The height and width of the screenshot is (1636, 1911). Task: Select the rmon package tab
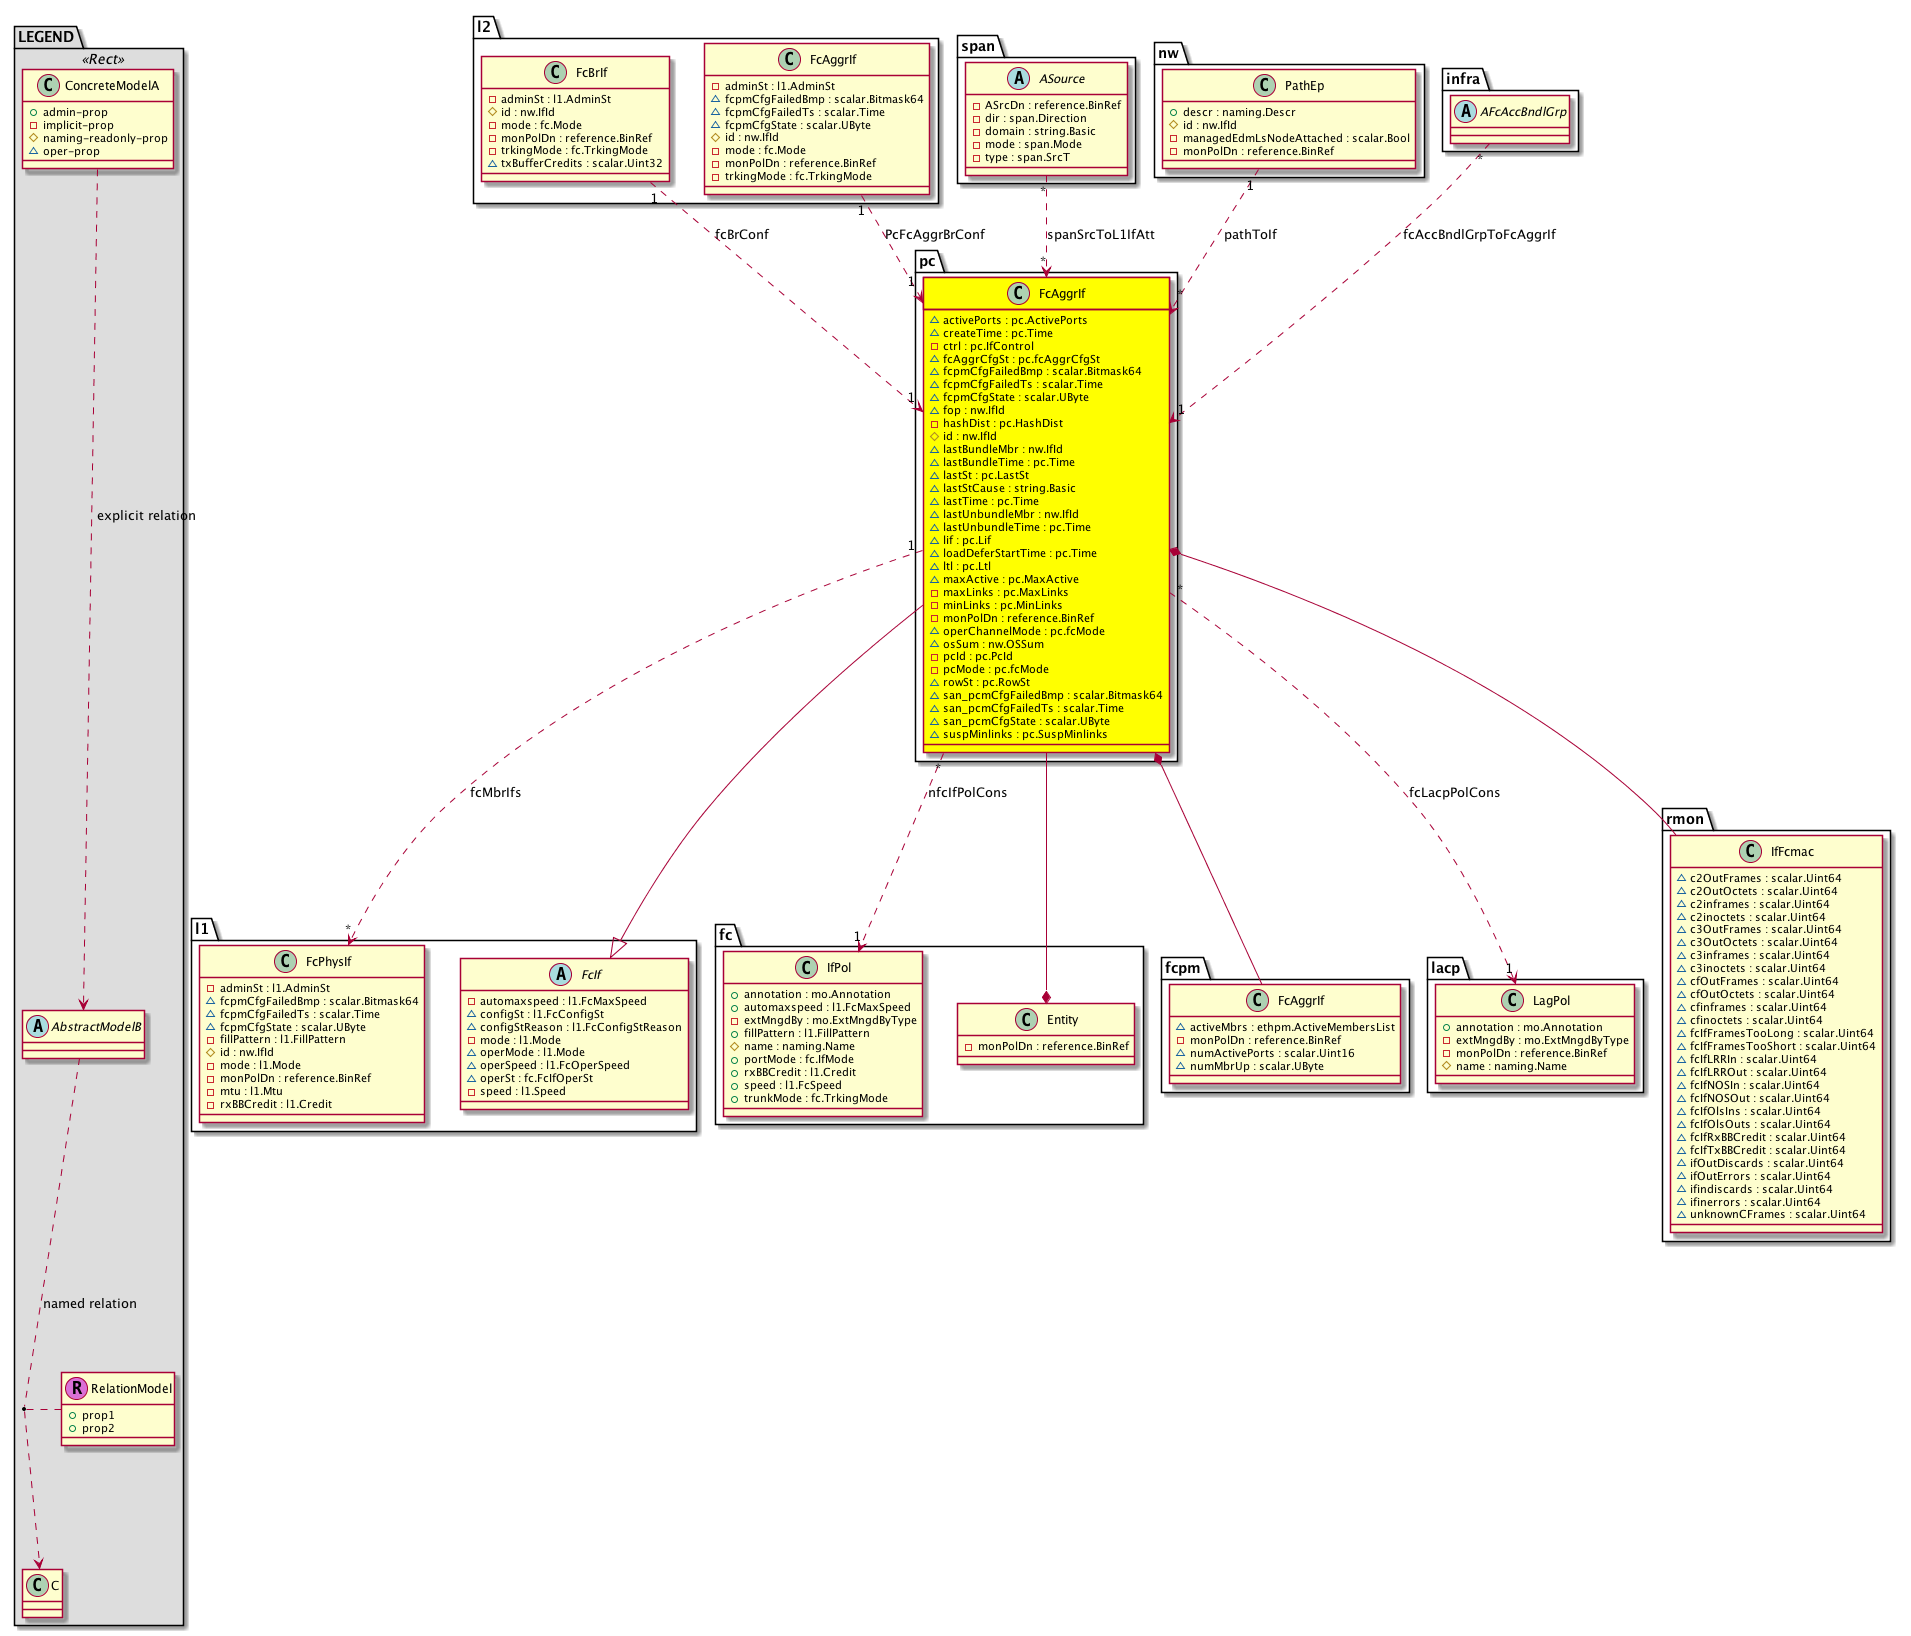[1685, 819]
